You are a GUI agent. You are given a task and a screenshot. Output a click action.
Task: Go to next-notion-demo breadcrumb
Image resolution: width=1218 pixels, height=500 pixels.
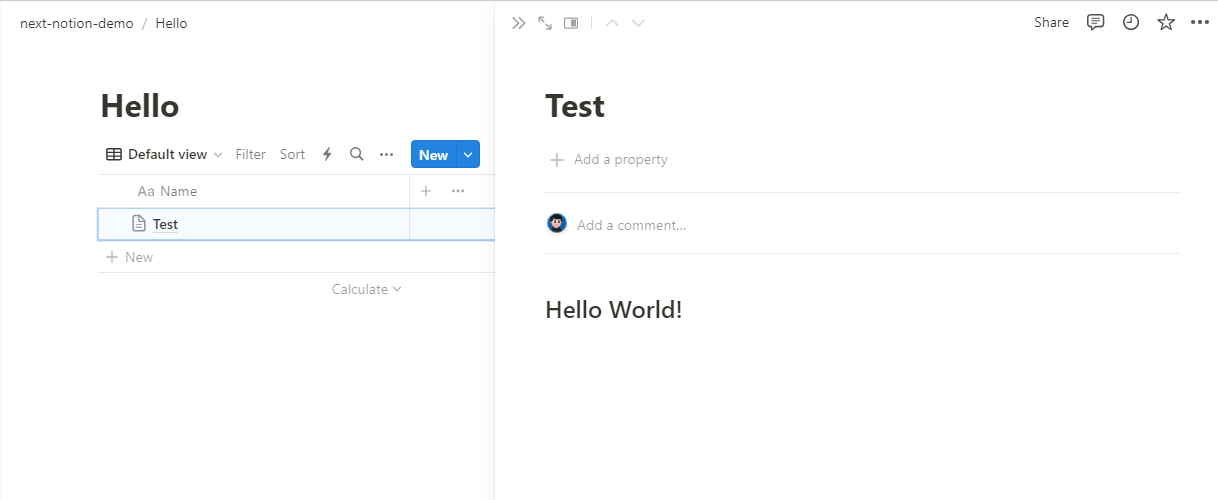[x=76, y=23]
